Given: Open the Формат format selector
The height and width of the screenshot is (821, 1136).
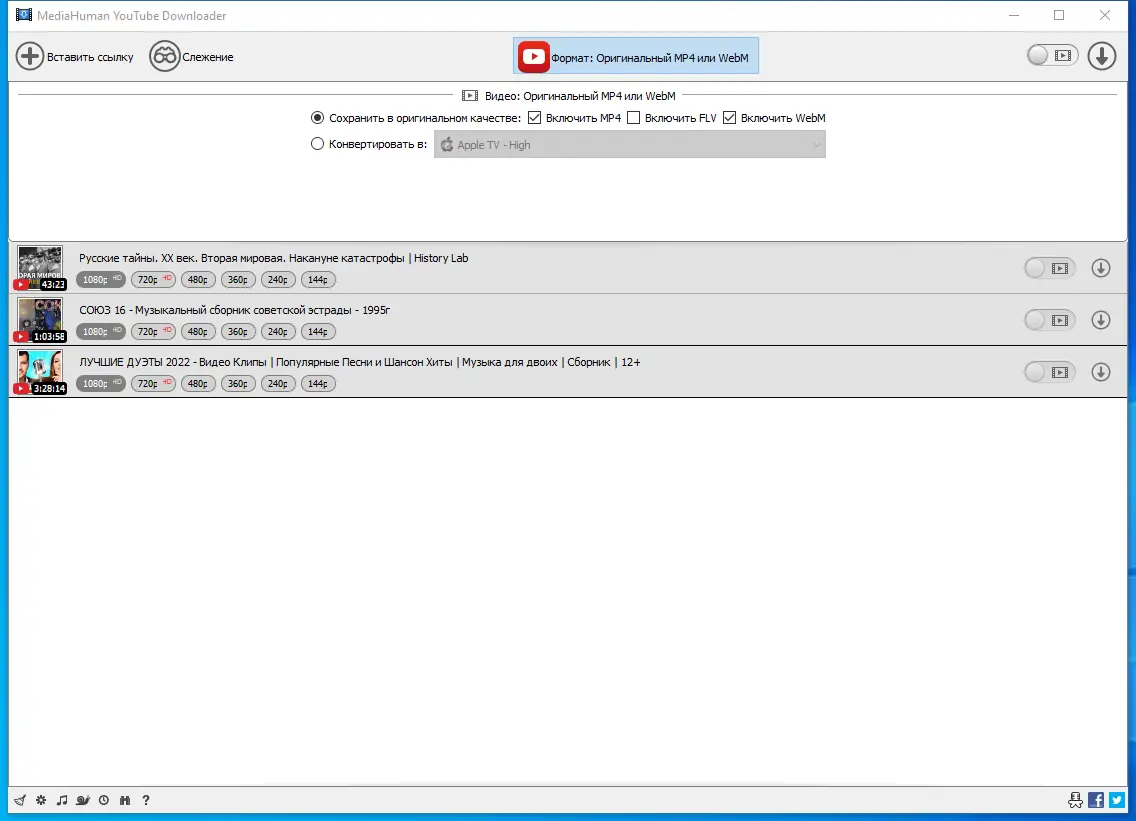Looking at the screenshot, I should (x=635, y=57).
